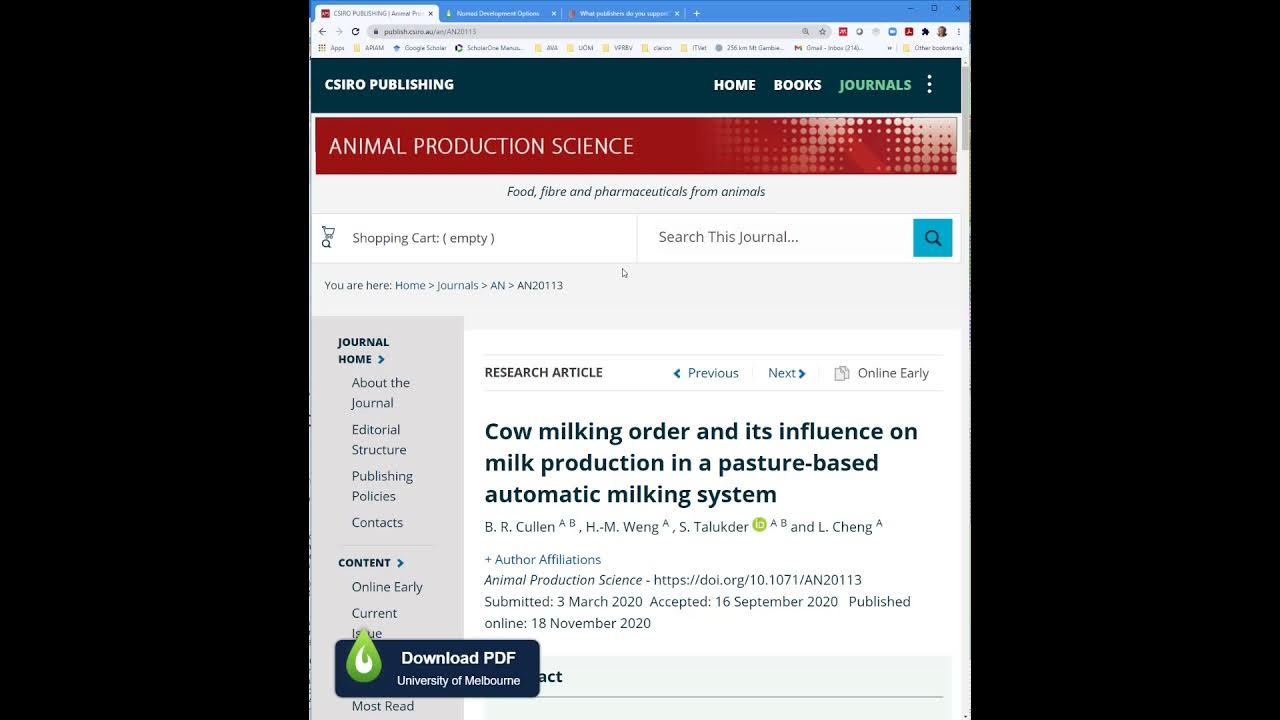This screenshot has height=720, width=1280.
Task: Reload the page with refresh icon
Action: click(x=355, y=31)
